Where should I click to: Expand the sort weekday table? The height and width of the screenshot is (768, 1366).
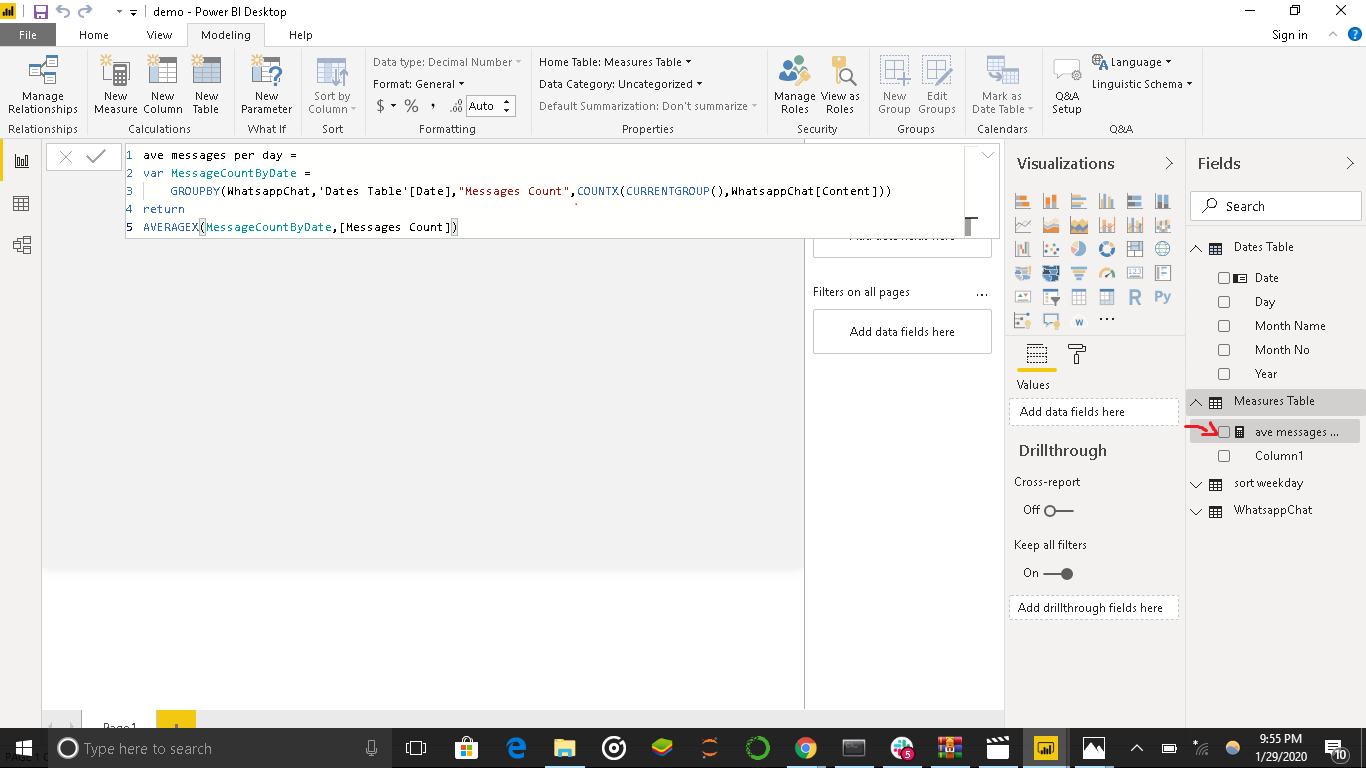(x=1196, y=484)
